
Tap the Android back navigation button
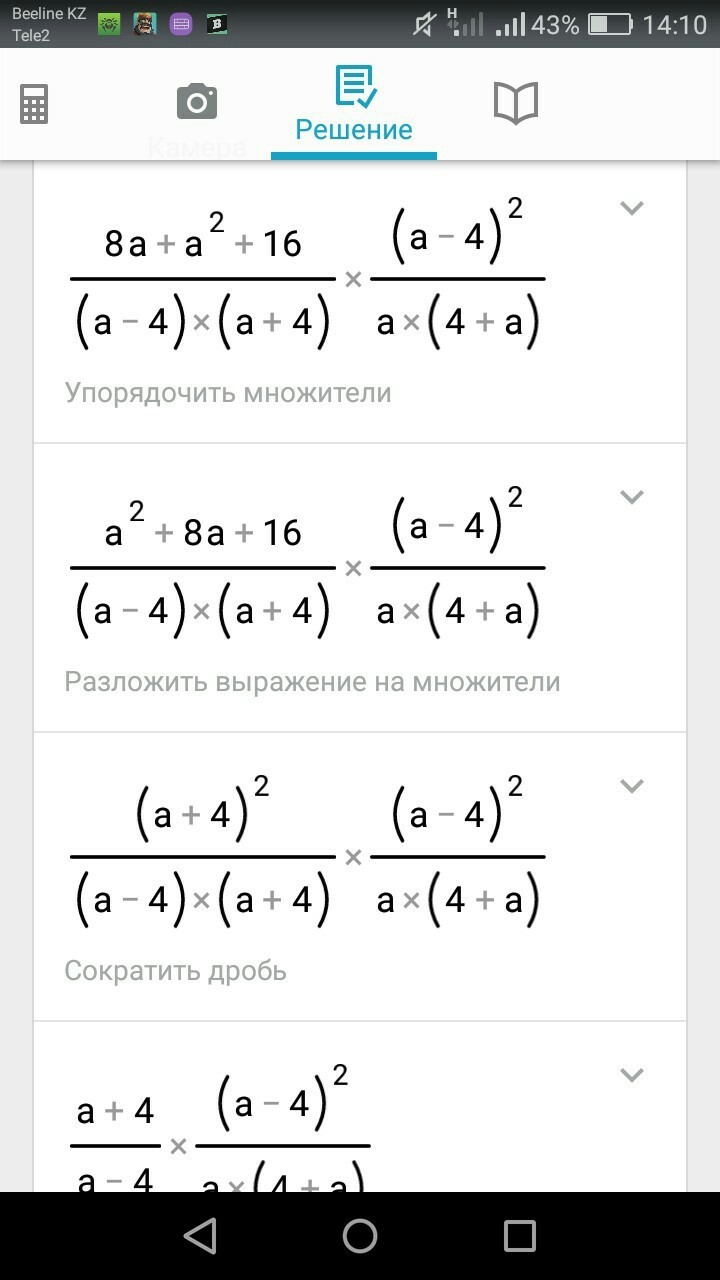click(x=200, y=1236)
